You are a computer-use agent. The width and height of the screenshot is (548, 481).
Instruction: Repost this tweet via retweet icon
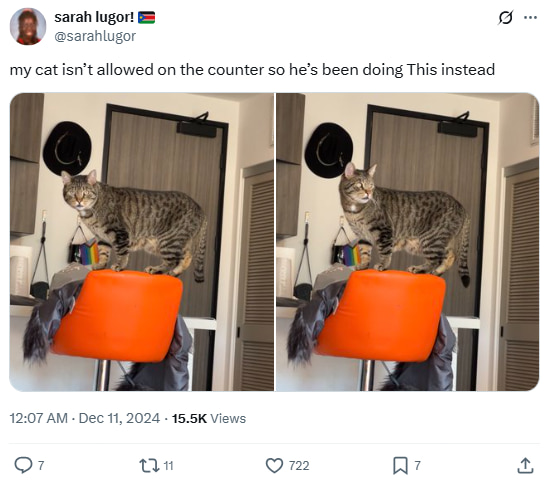pos(149,466)
